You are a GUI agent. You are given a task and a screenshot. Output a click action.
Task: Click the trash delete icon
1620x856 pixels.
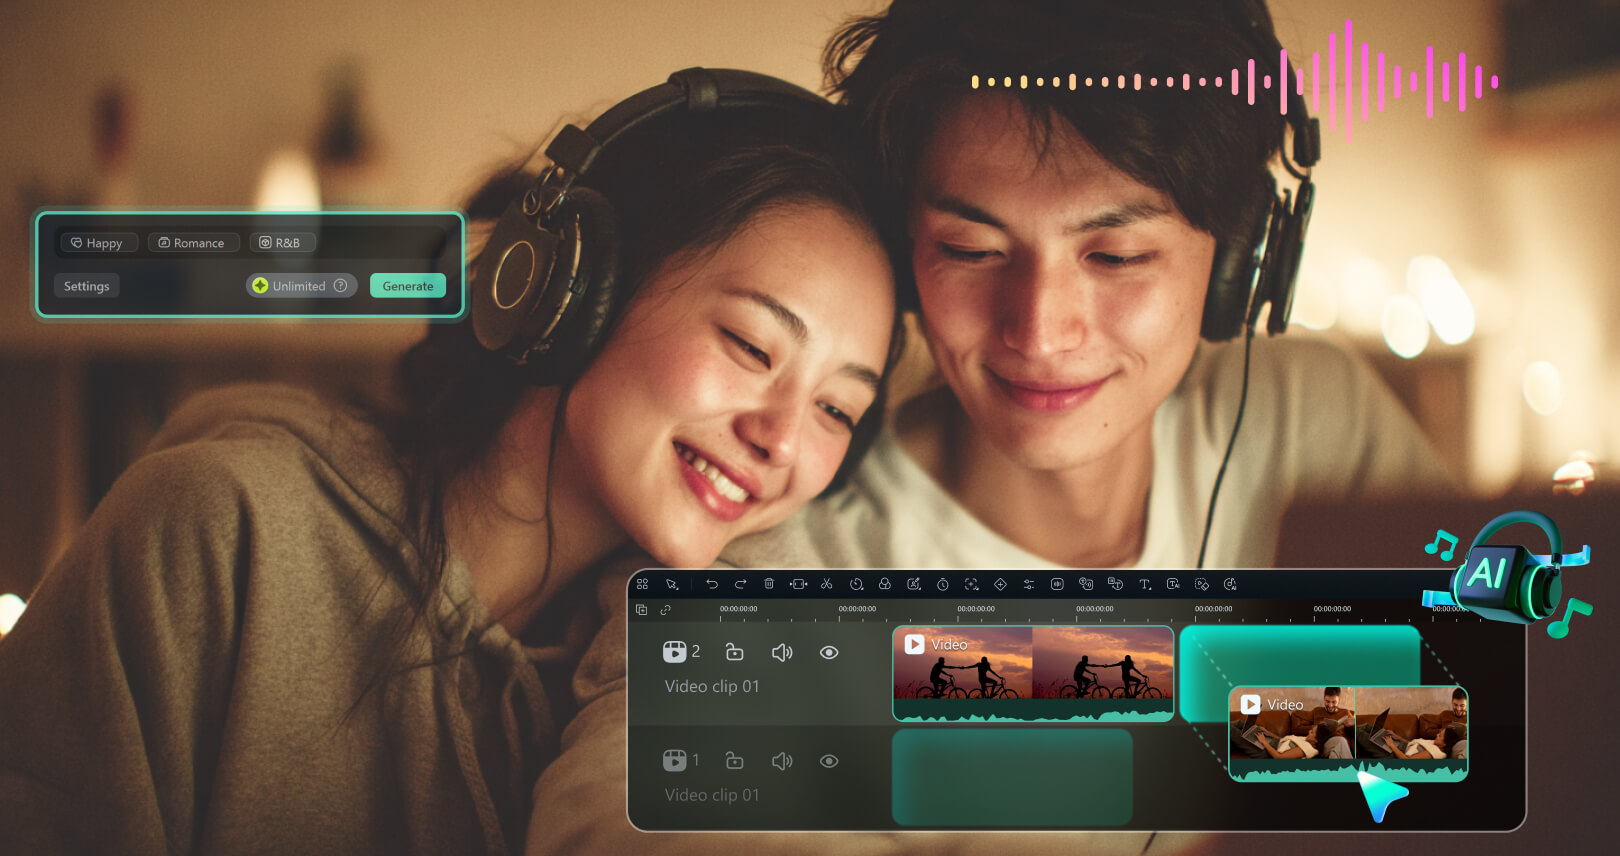point(769,584)
